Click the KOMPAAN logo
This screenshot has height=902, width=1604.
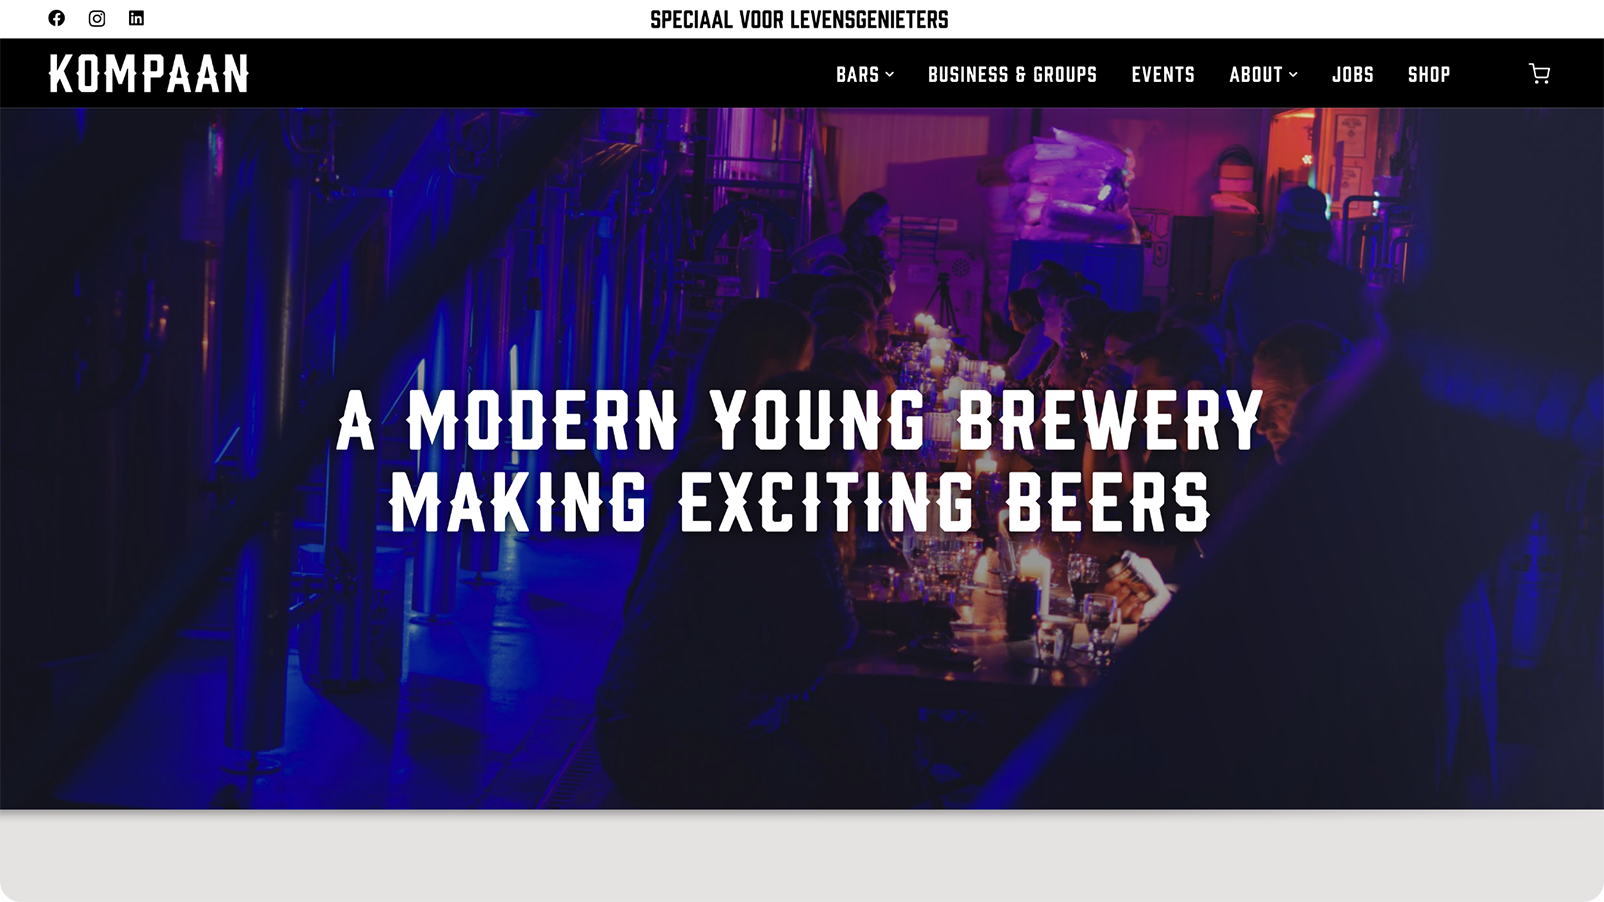point(149,74)
